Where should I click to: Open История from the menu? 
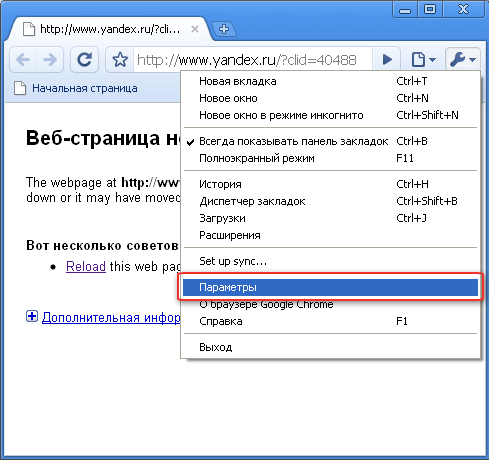pyautogui.click(x=330, y=184)
